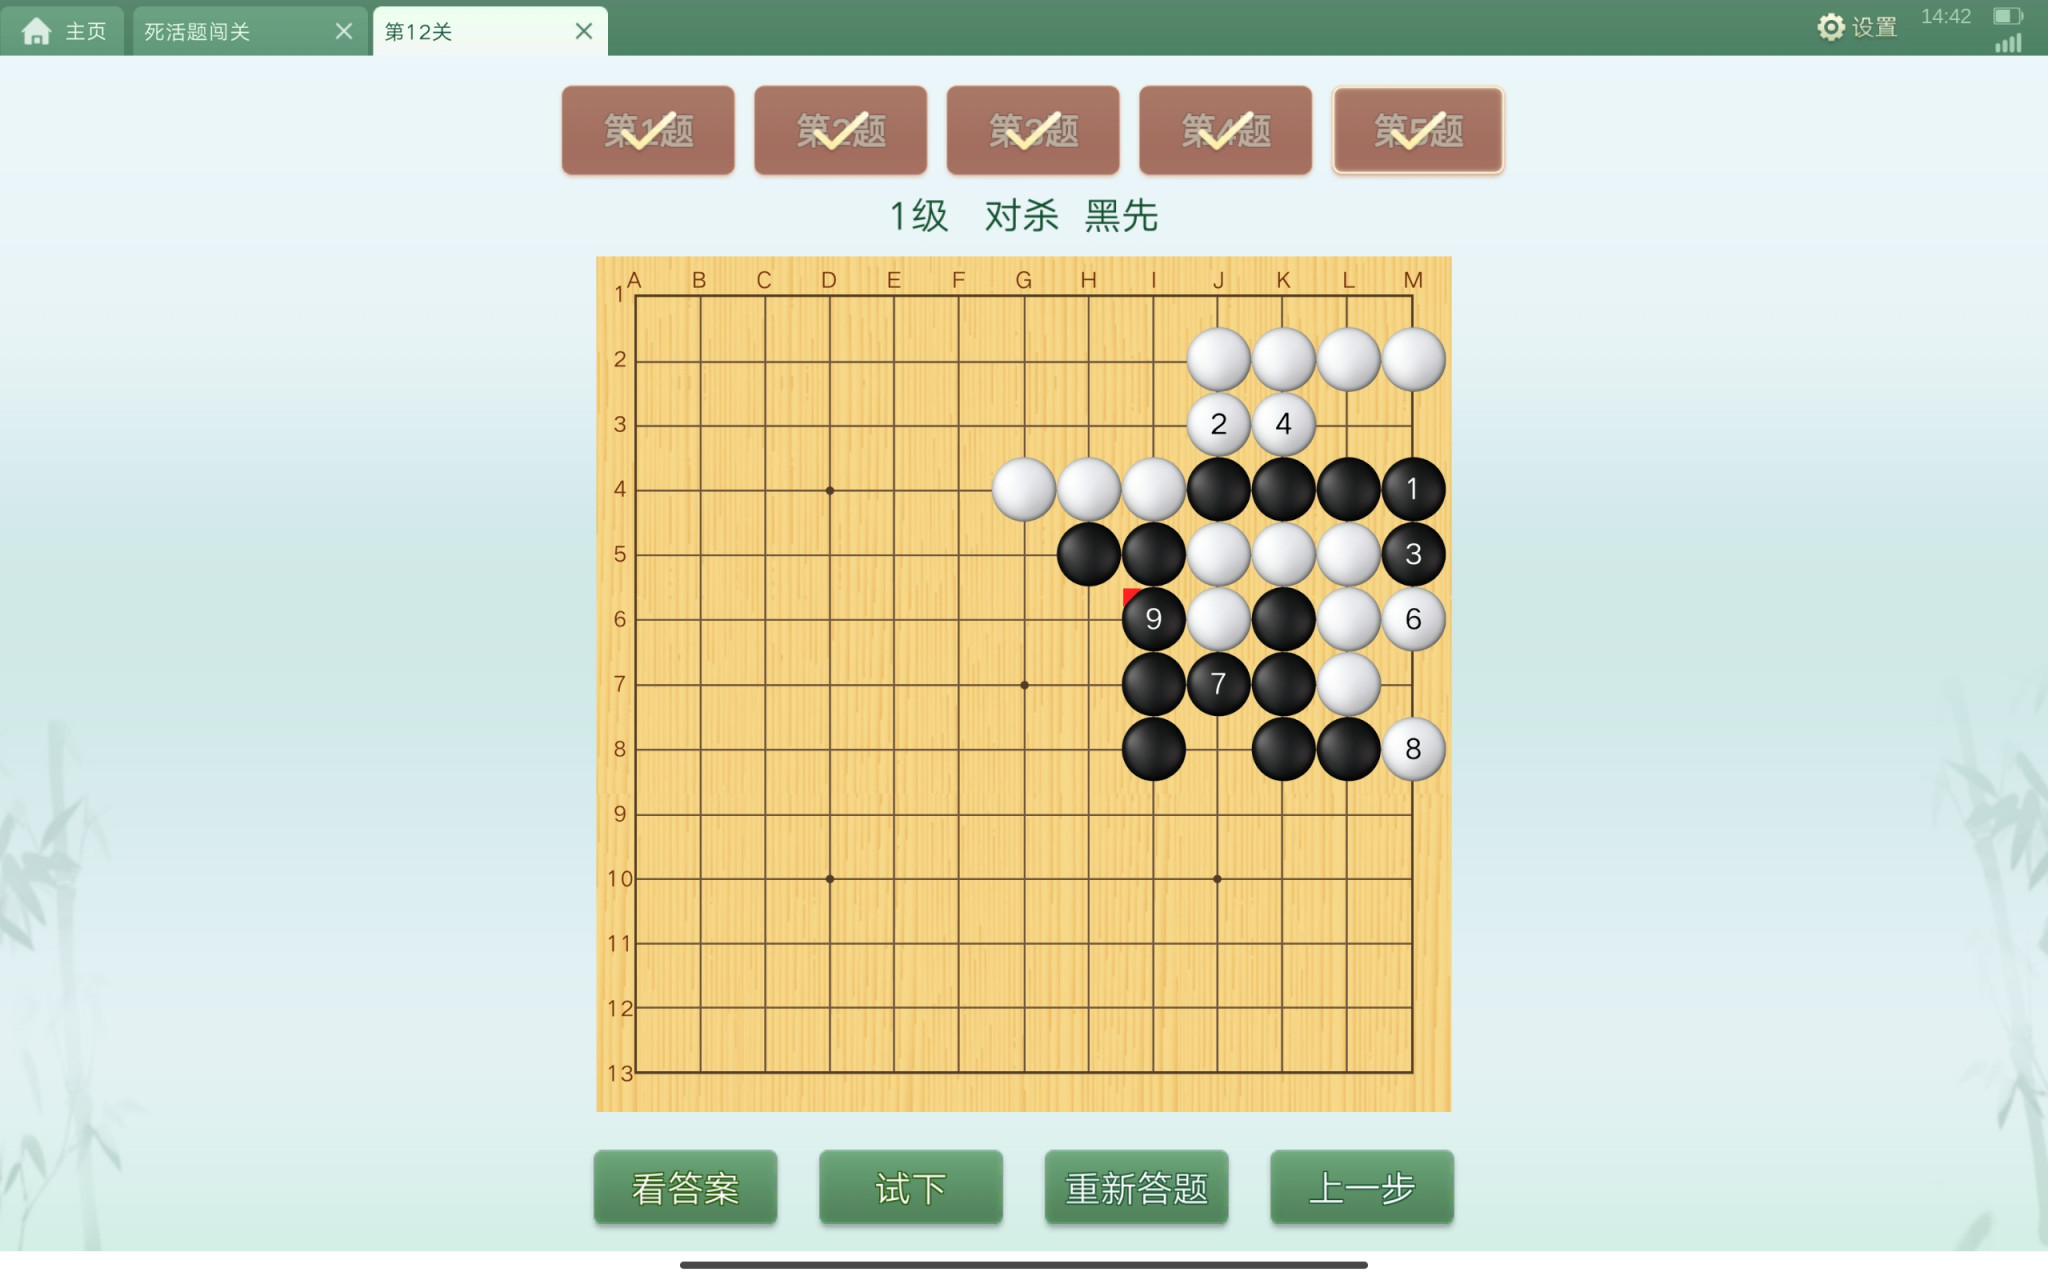This screenshot has height=1280, width=2048.
Task: Place a stone at star point D10
Action: click(830, 879)
